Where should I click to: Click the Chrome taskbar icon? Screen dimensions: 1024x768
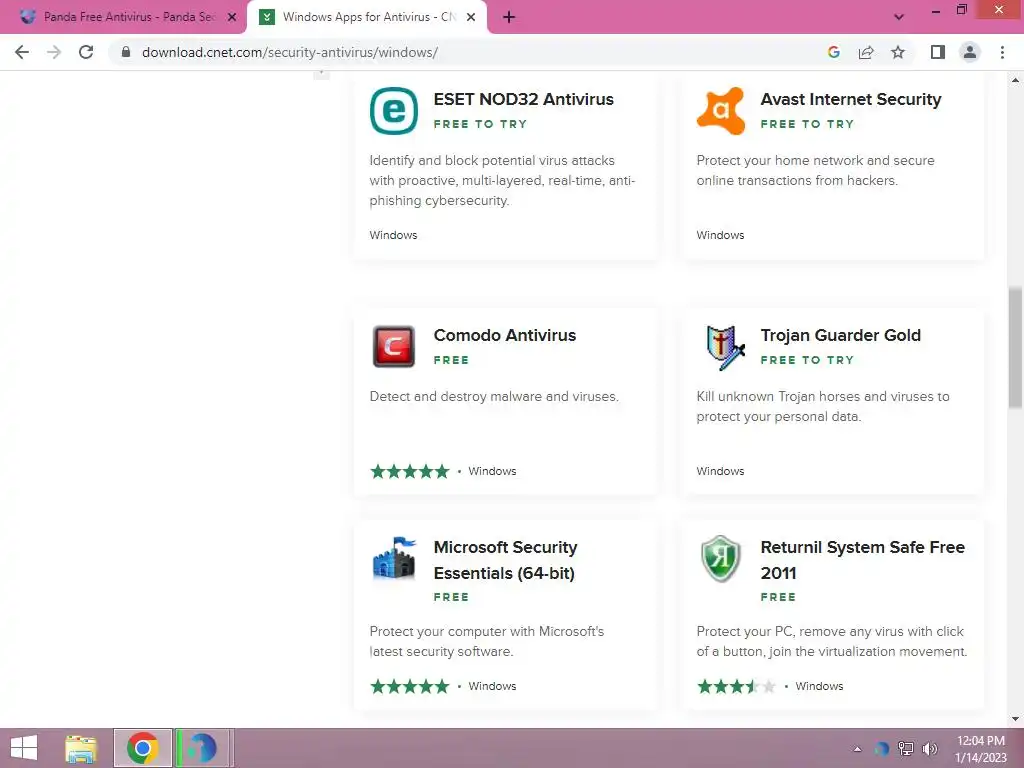142,748
